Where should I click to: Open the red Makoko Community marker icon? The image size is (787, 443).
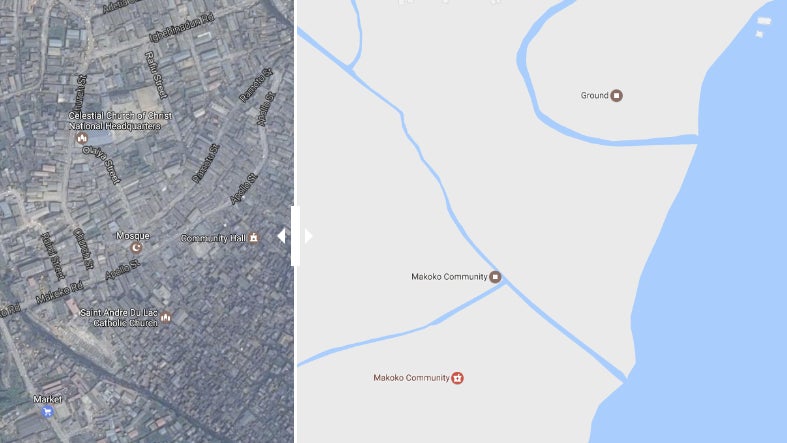[457, 378]
